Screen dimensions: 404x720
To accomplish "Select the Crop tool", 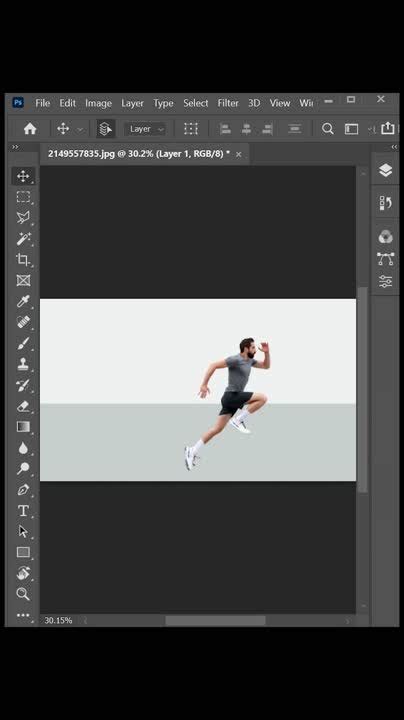I will pyautogui.click(x=23, y=259).
